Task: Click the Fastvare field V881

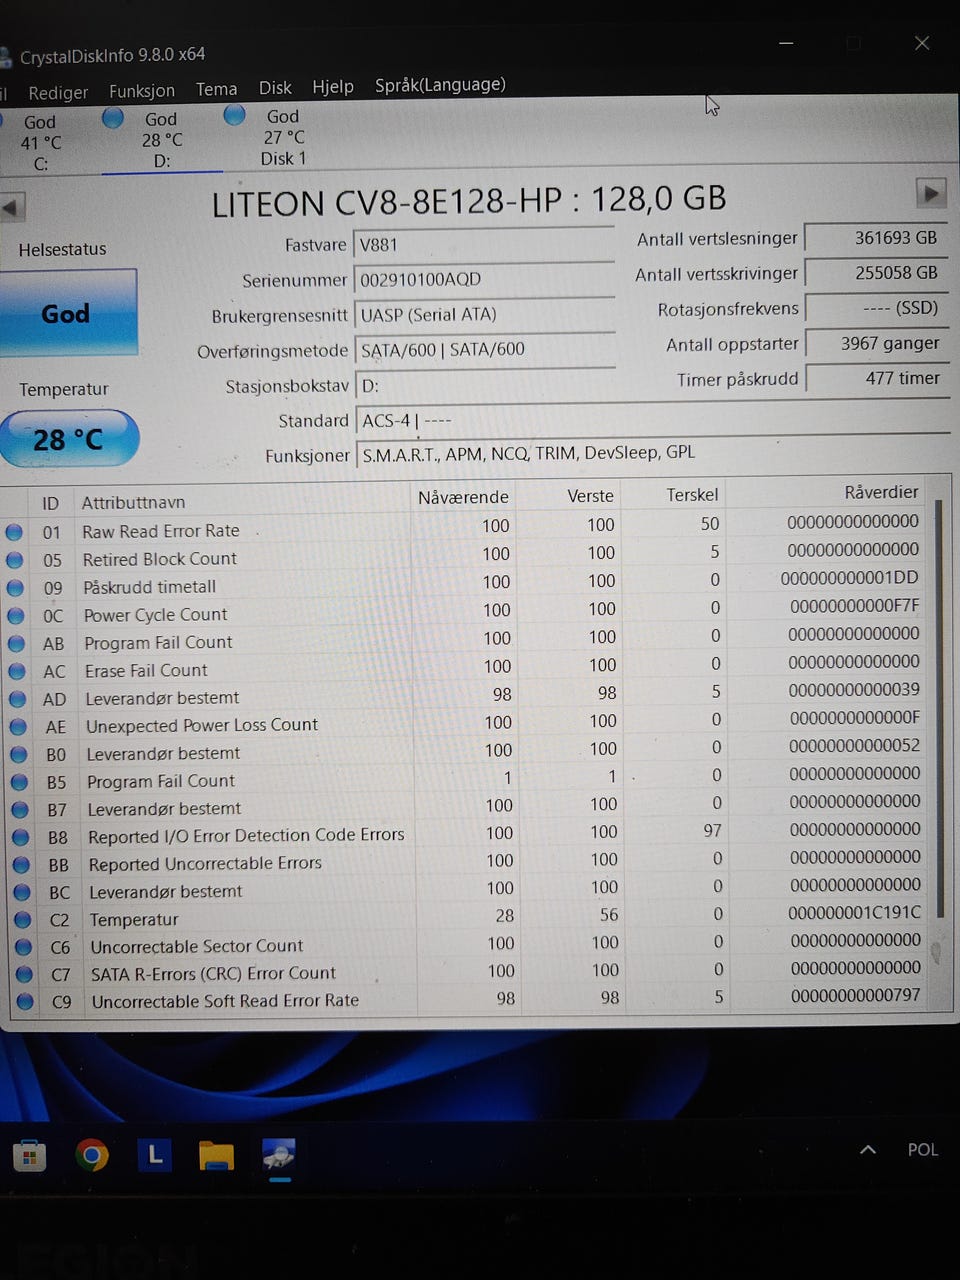Action: coord(484,244)
